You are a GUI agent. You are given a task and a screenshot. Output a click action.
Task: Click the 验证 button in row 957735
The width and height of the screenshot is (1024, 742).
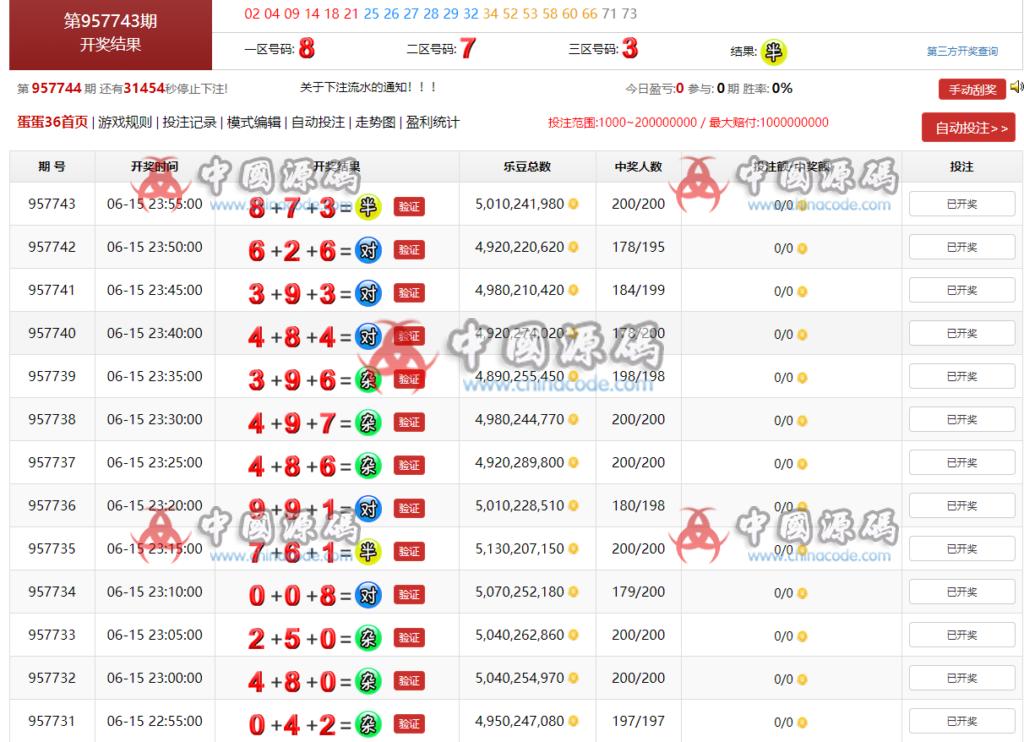[x=409, y=551]
